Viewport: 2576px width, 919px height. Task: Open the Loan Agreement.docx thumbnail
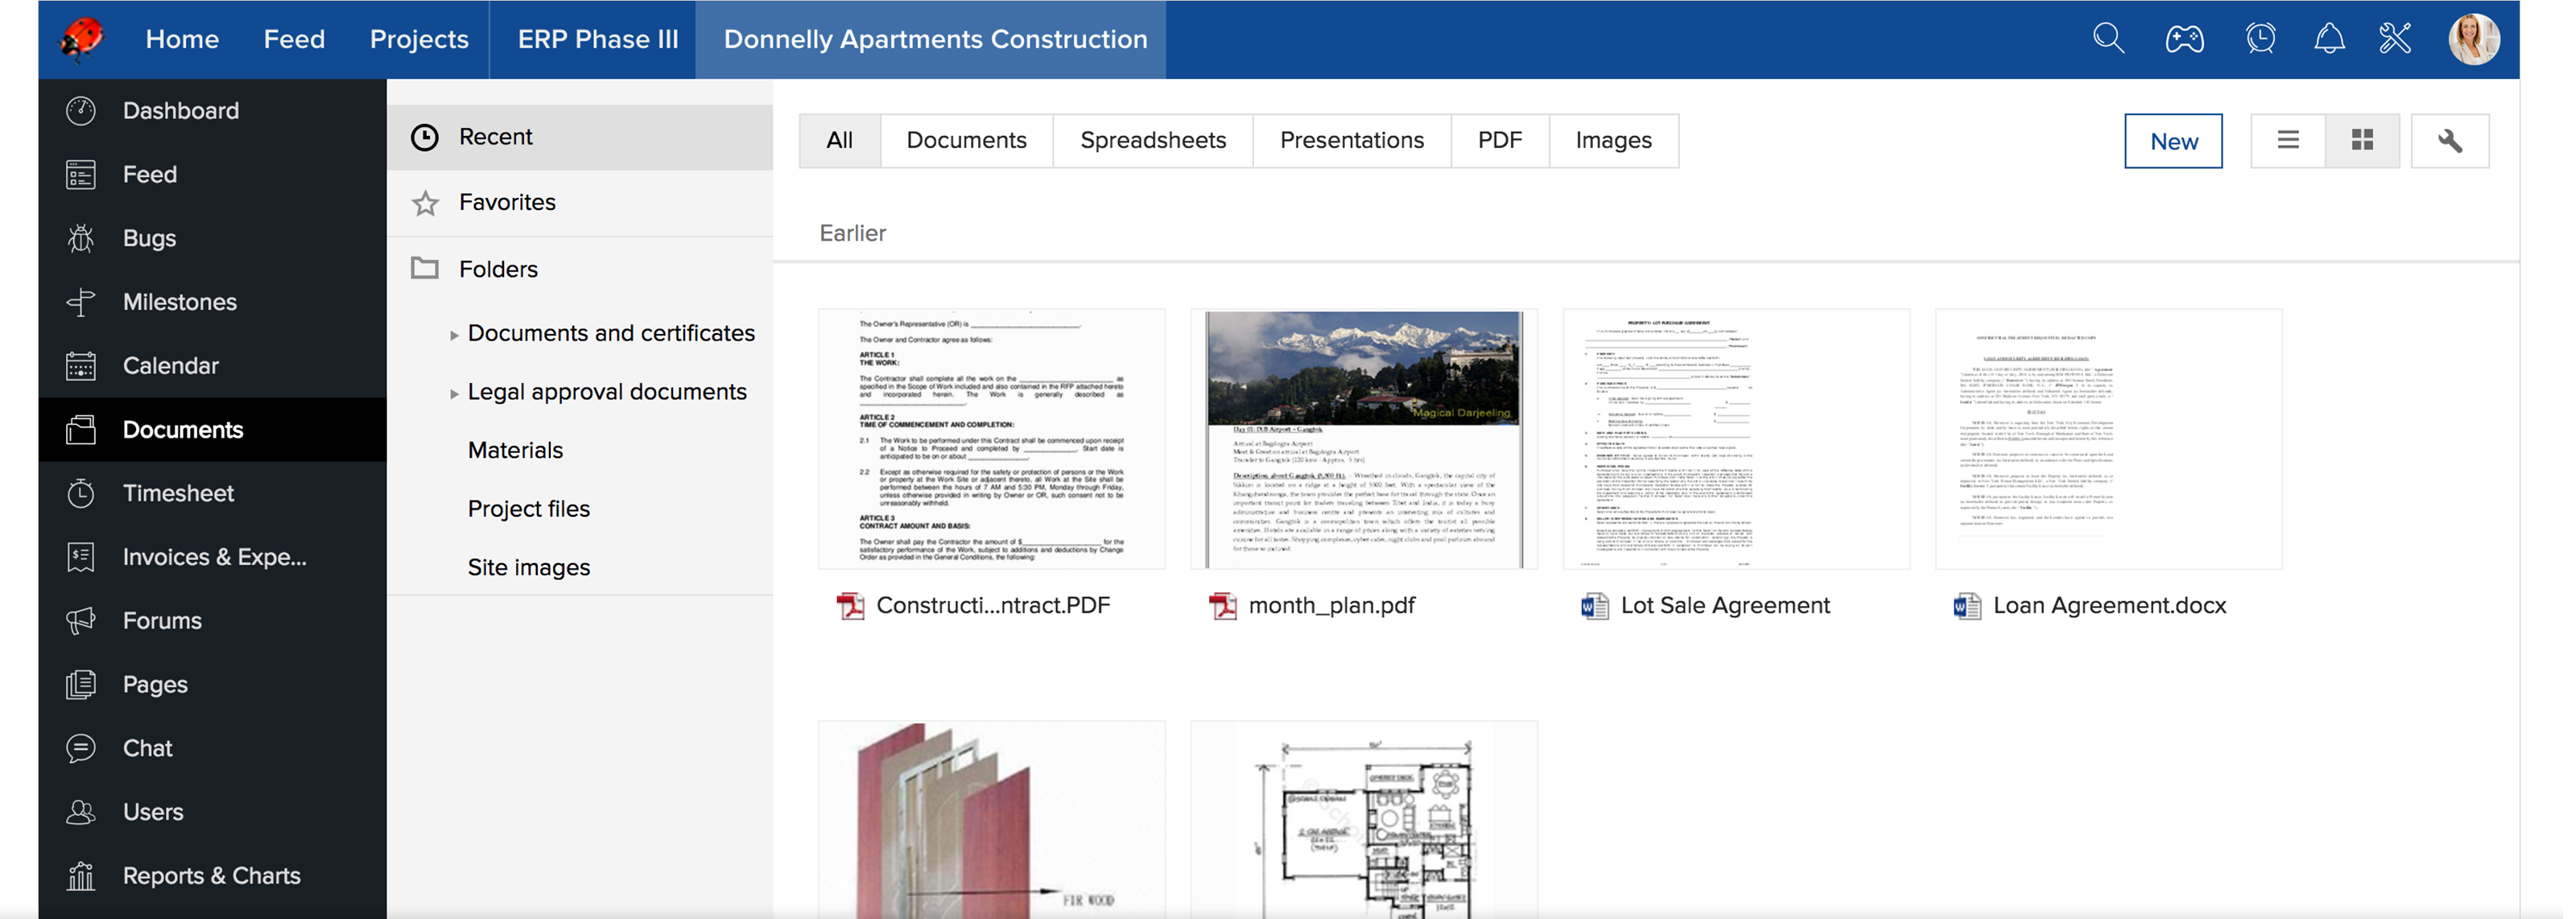coord(2108,439)
